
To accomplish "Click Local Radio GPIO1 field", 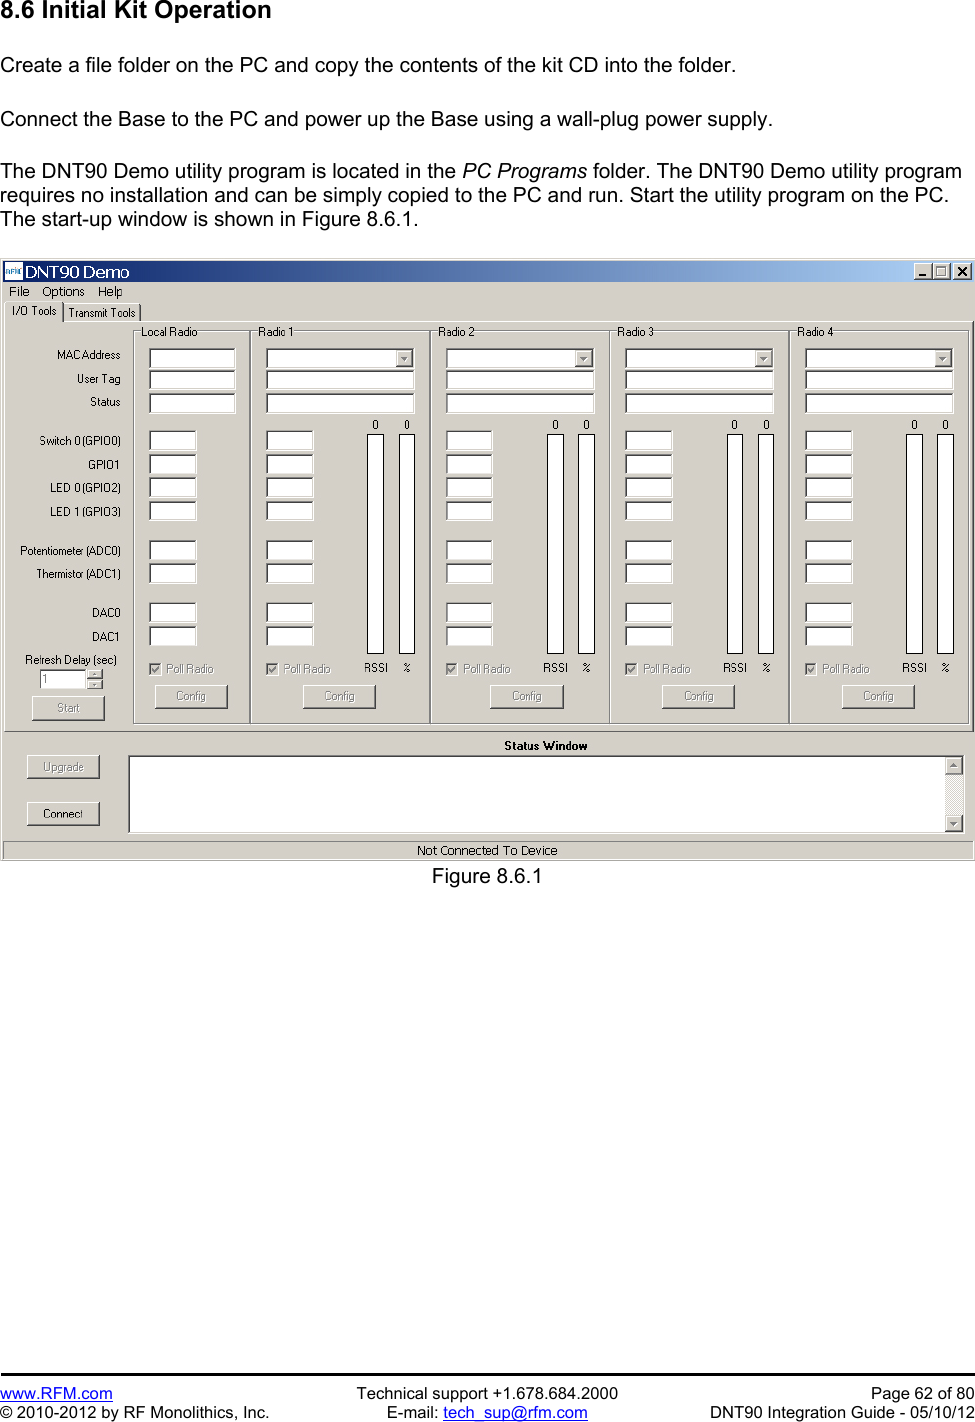I will coord(173,464).
